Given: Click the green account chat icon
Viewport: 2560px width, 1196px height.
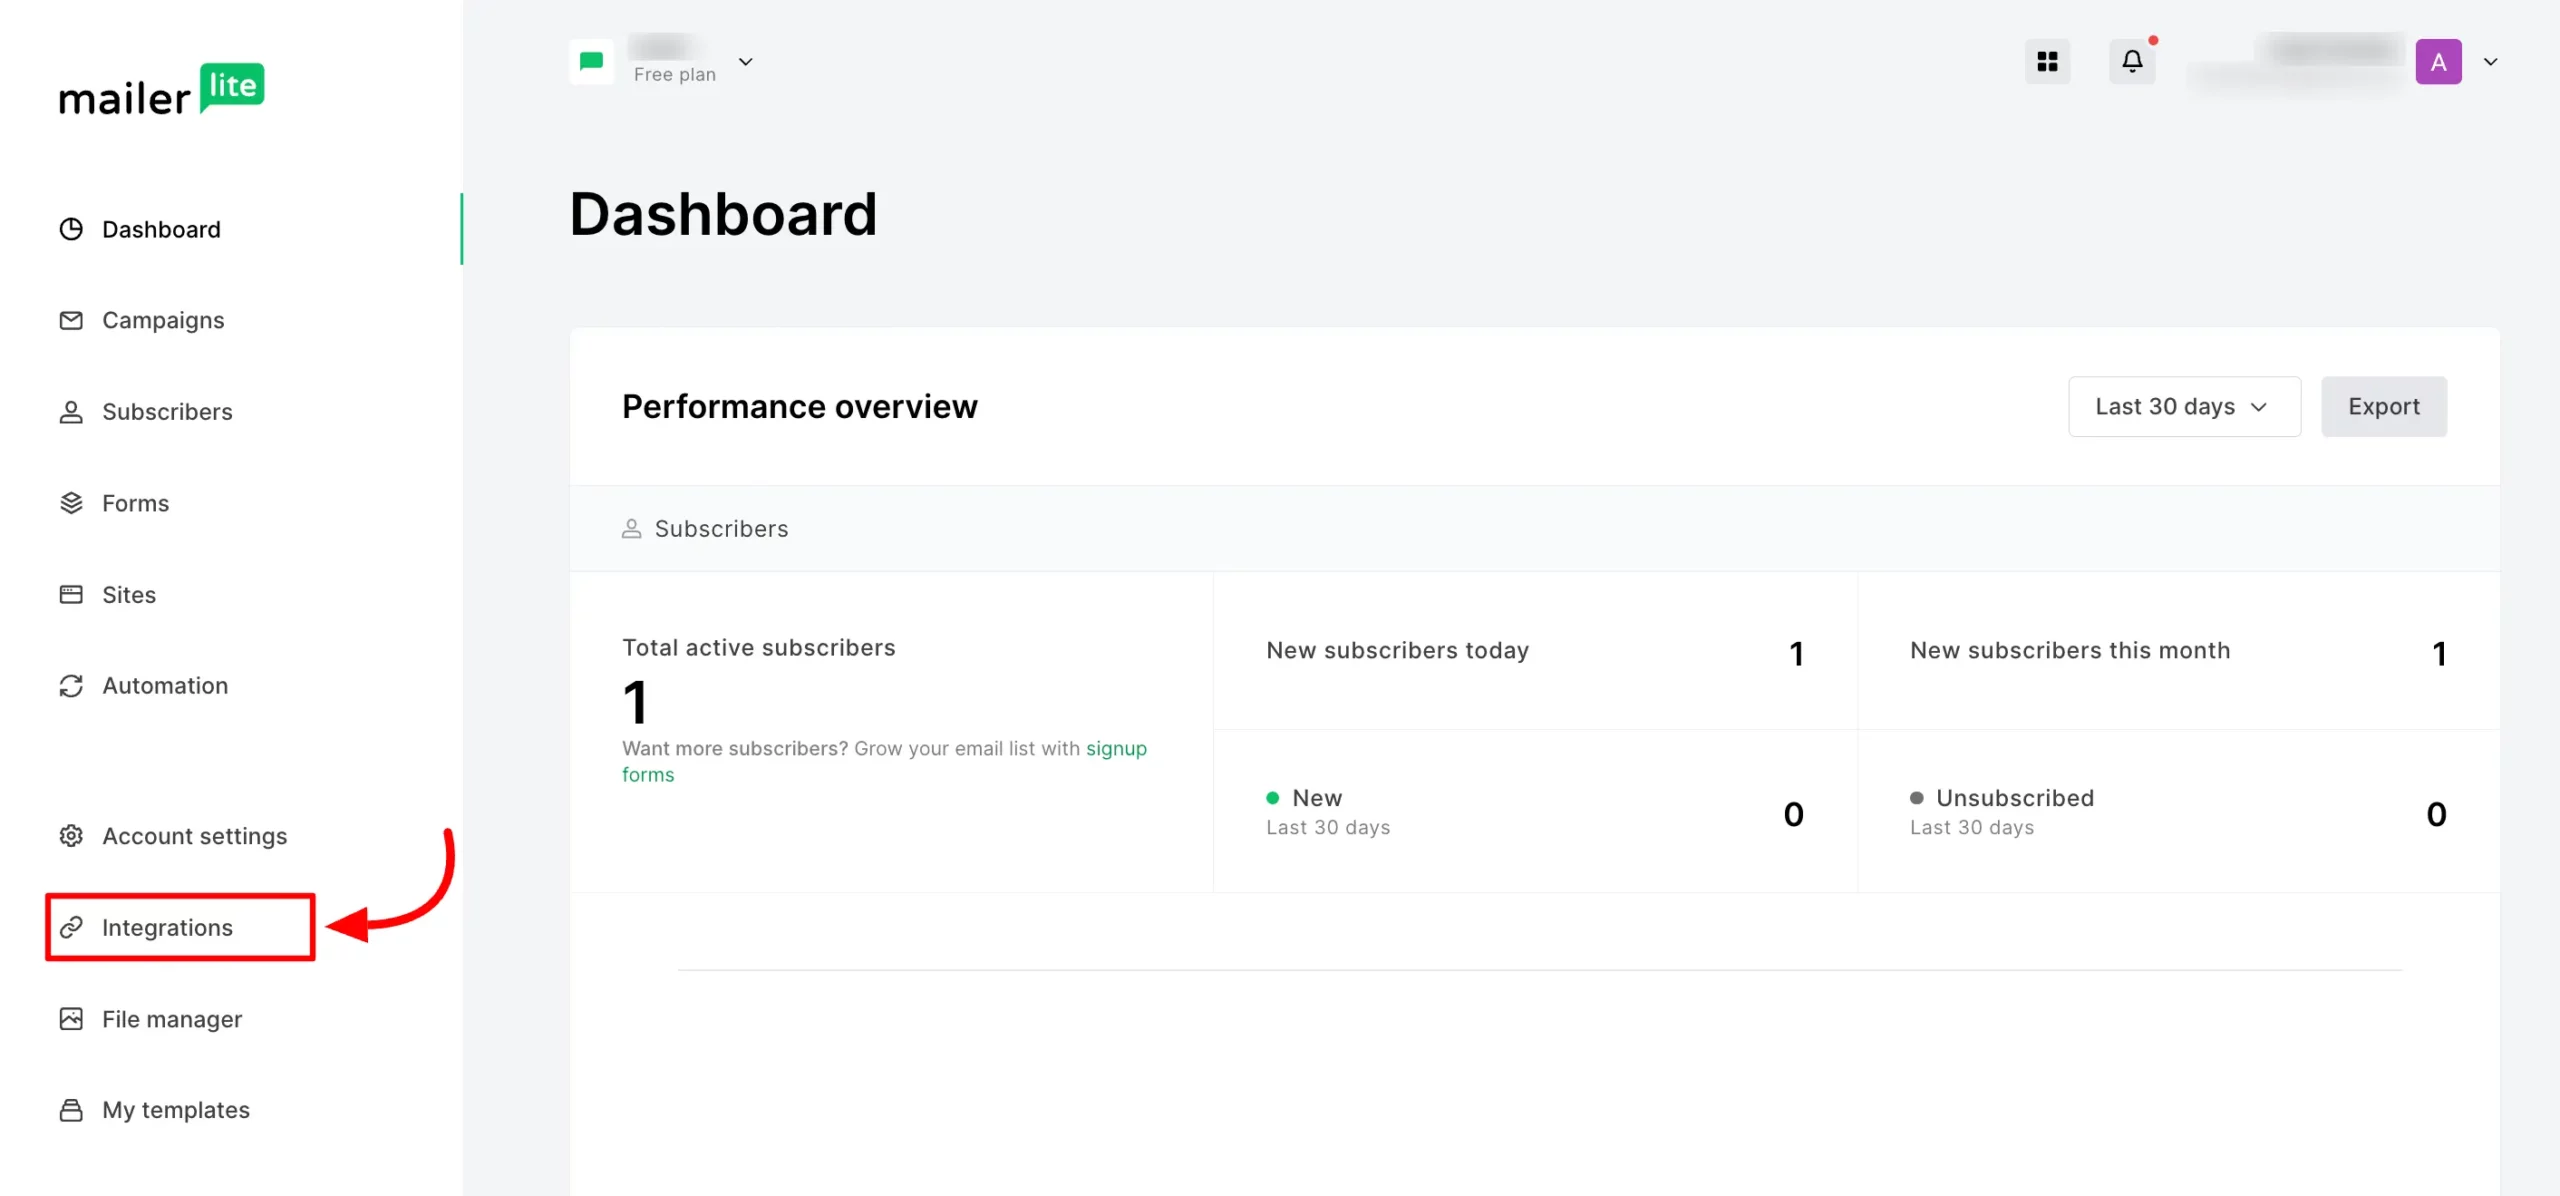Looking at the screenshot, I should point(591,62).
